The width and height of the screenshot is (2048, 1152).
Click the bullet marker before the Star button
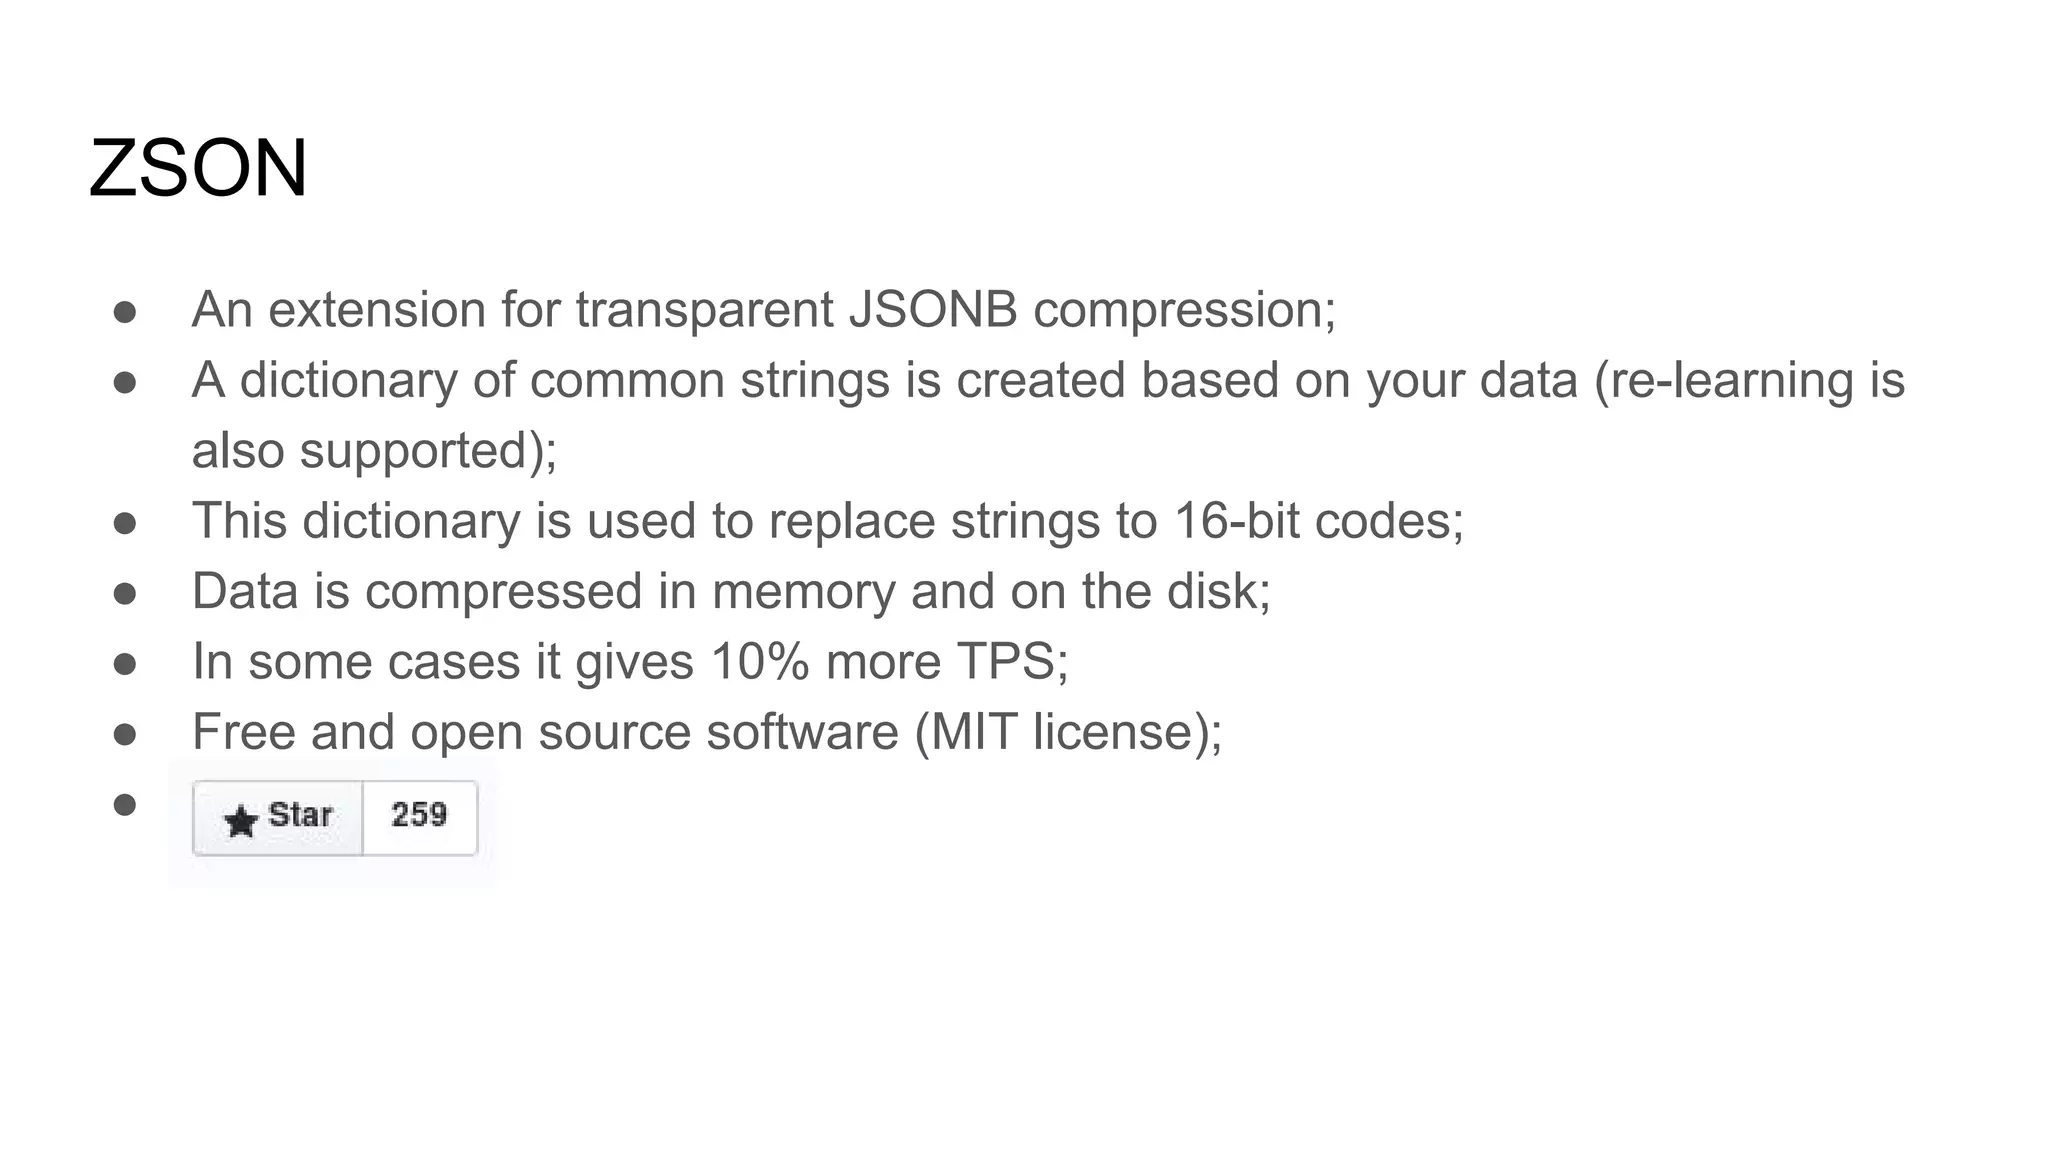[125, 805]
